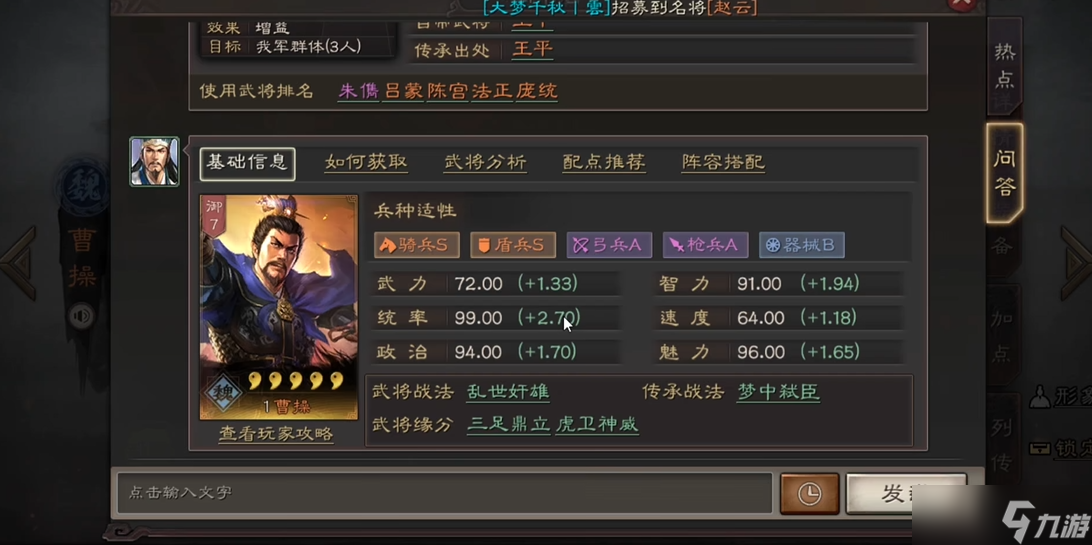
Task: Click the 曹操 avatar portrait thumbnail
Action: pyautogui.click(x=154, y=161)
